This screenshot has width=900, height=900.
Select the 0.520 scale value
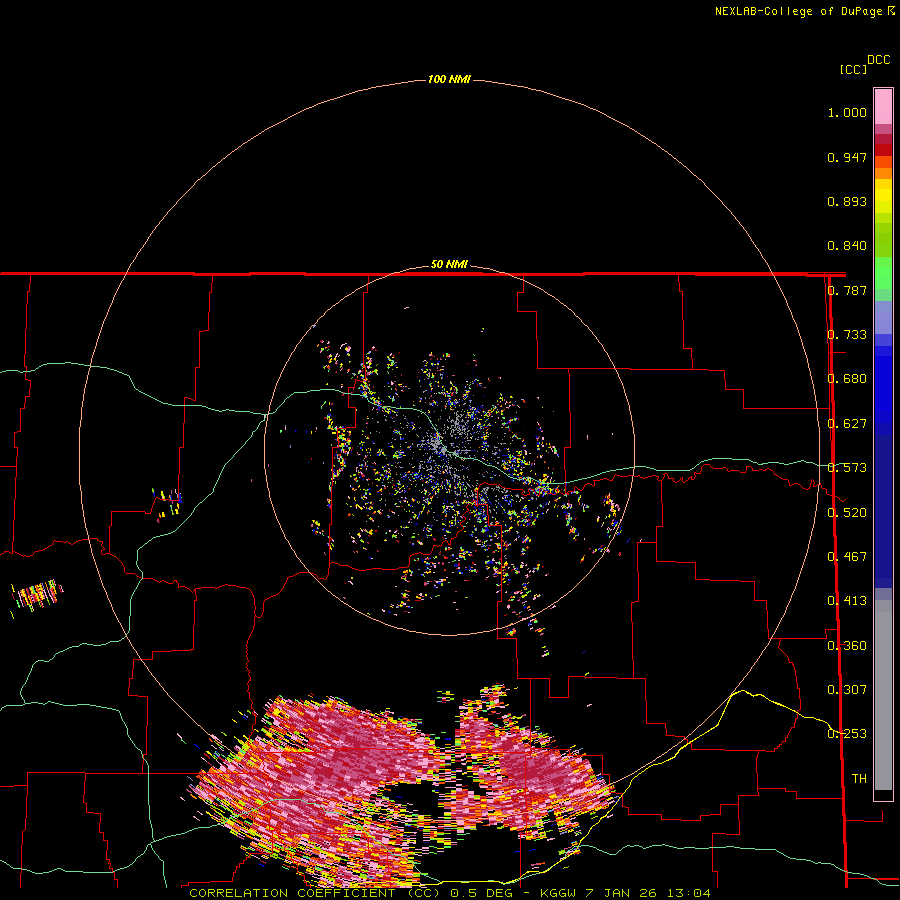[847, 512]
